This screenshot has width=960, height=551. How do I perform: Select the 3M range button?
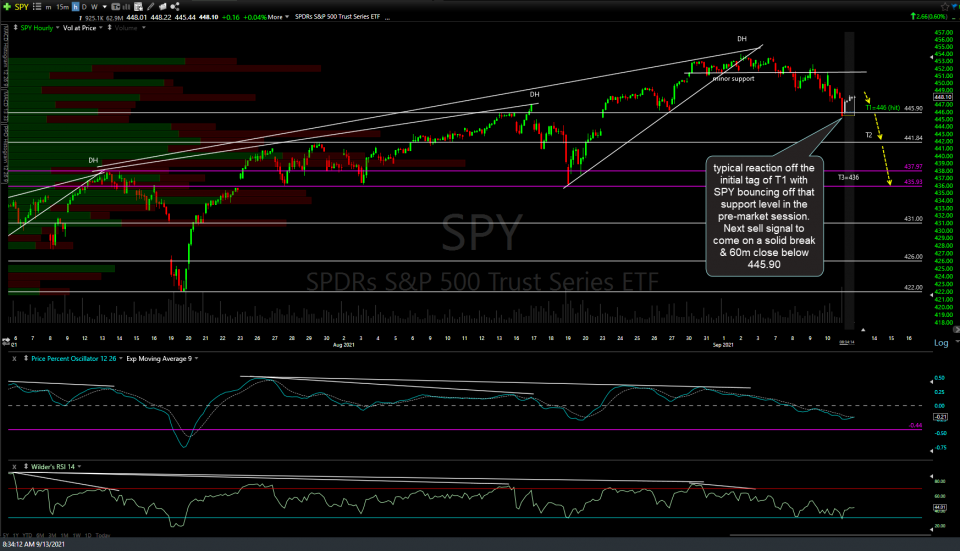coord(53,535)
